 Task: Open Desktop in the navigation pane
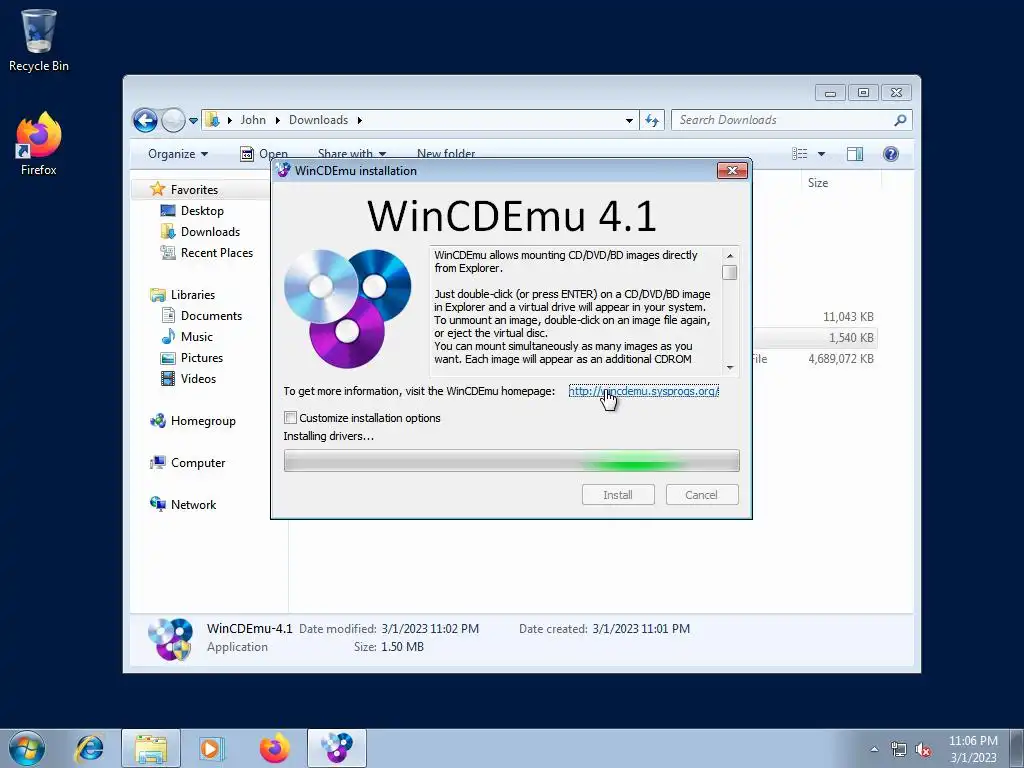tap(202, 211)
